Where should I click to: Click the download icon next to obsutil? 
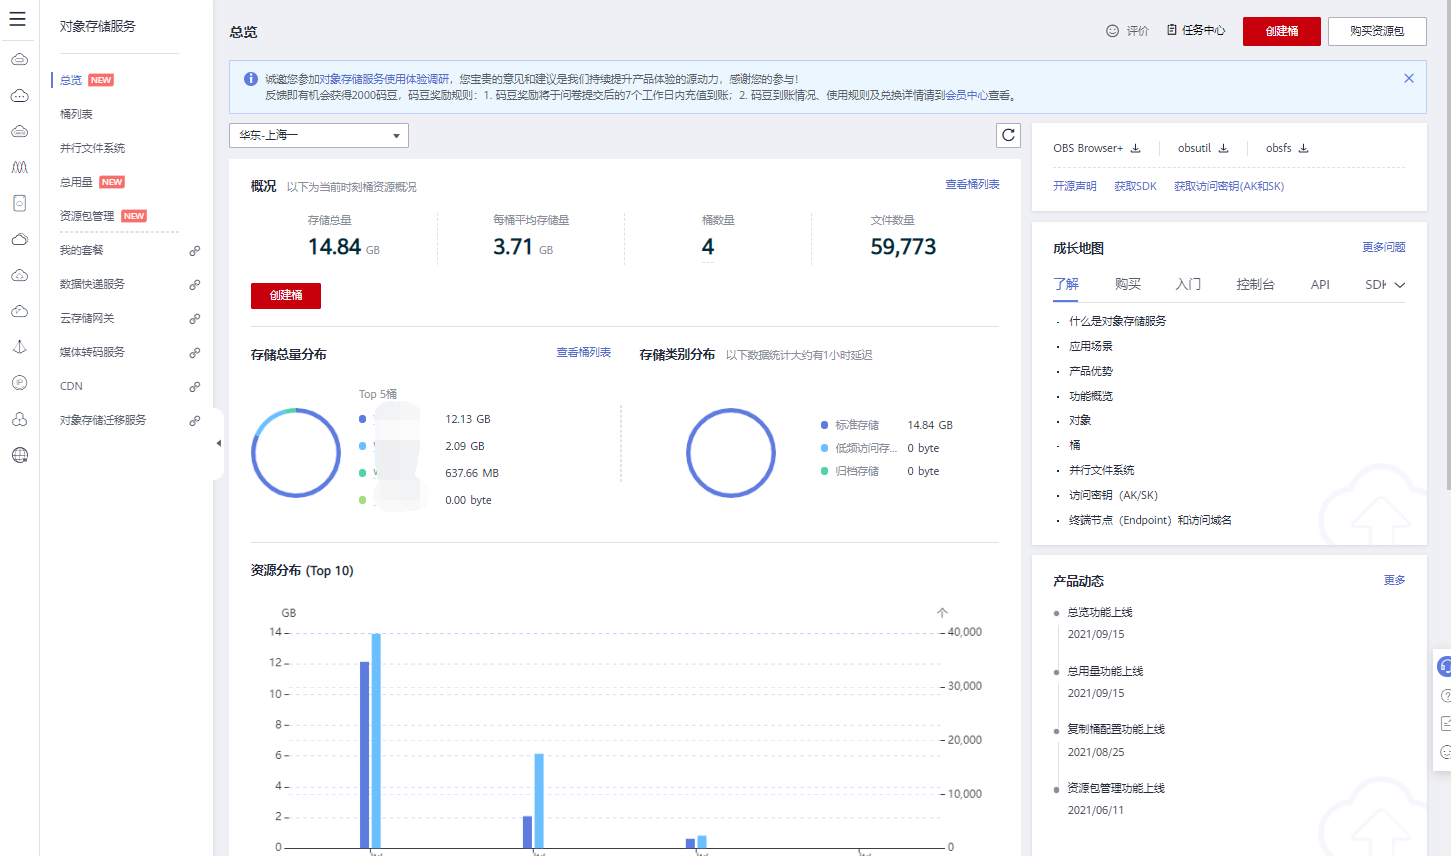[1223, 148]
